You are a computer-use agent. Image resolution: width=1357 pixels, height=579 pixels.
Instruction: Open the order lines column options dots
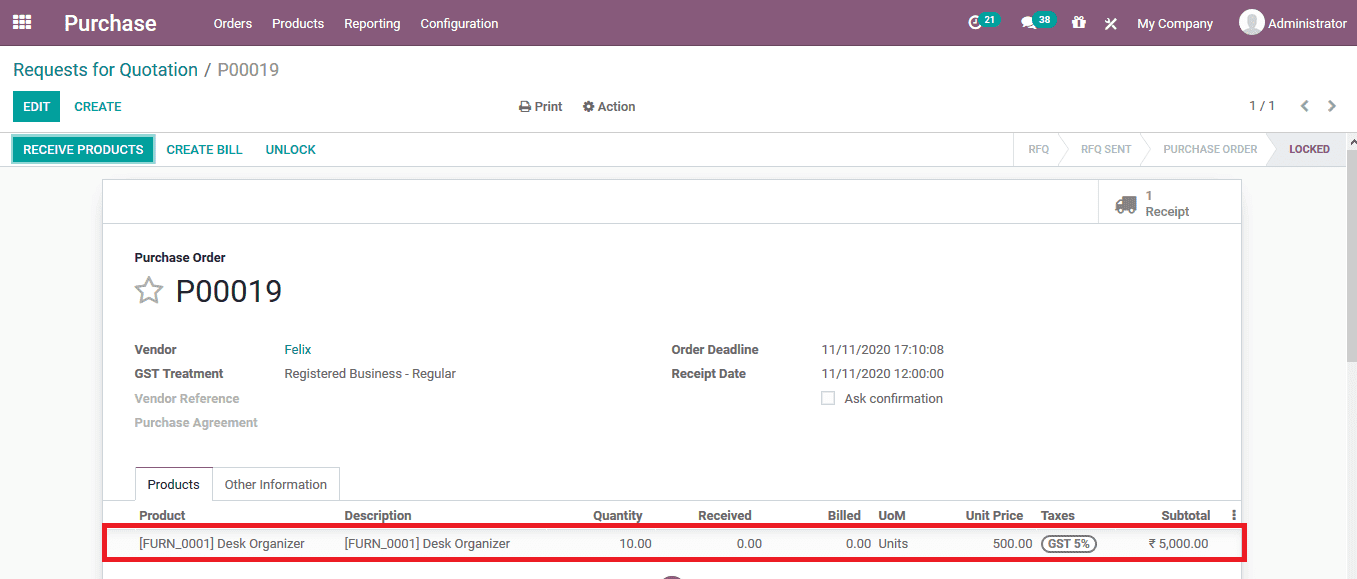click(x=1233, y=515)
